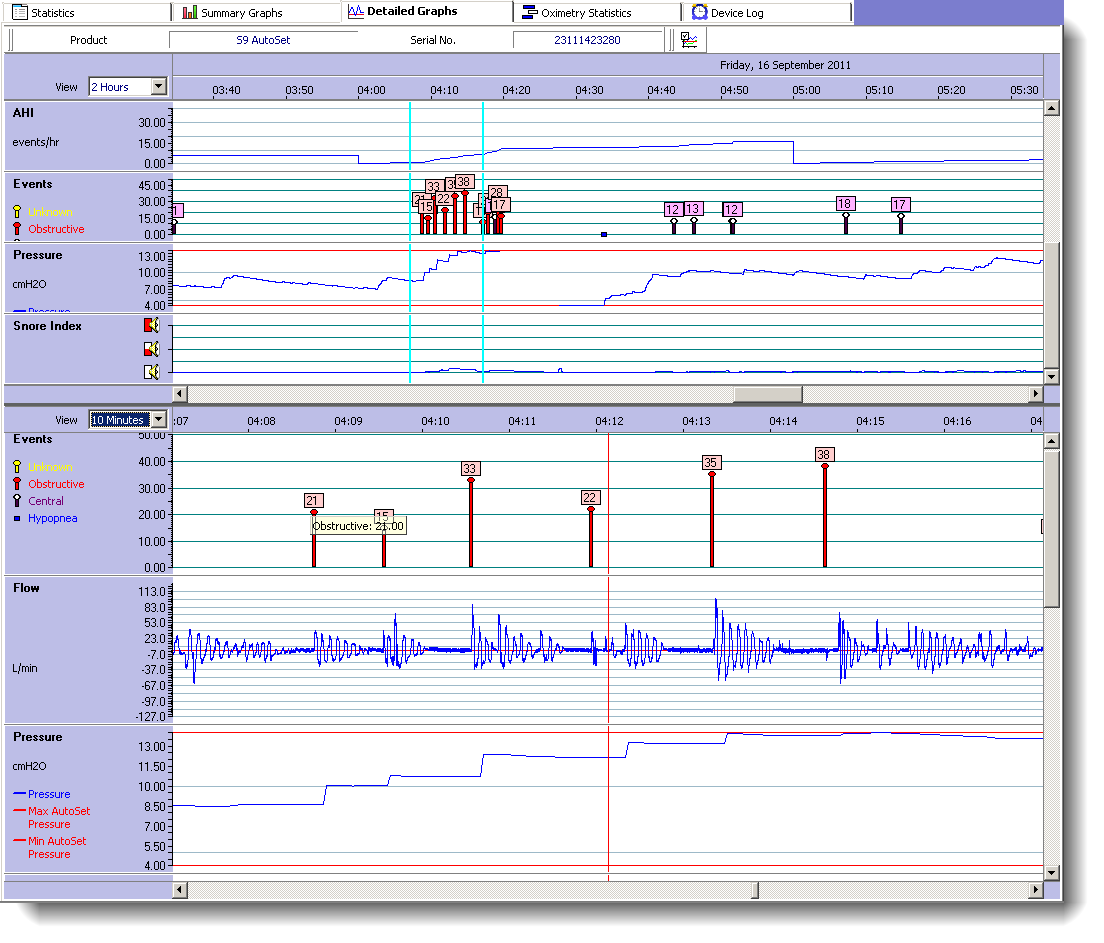Image resolution: width=1104 pixels, height=943 pixels.
Task: Click obstructive event marker 21 in lower graph
Action: click(x=313, y=501)
